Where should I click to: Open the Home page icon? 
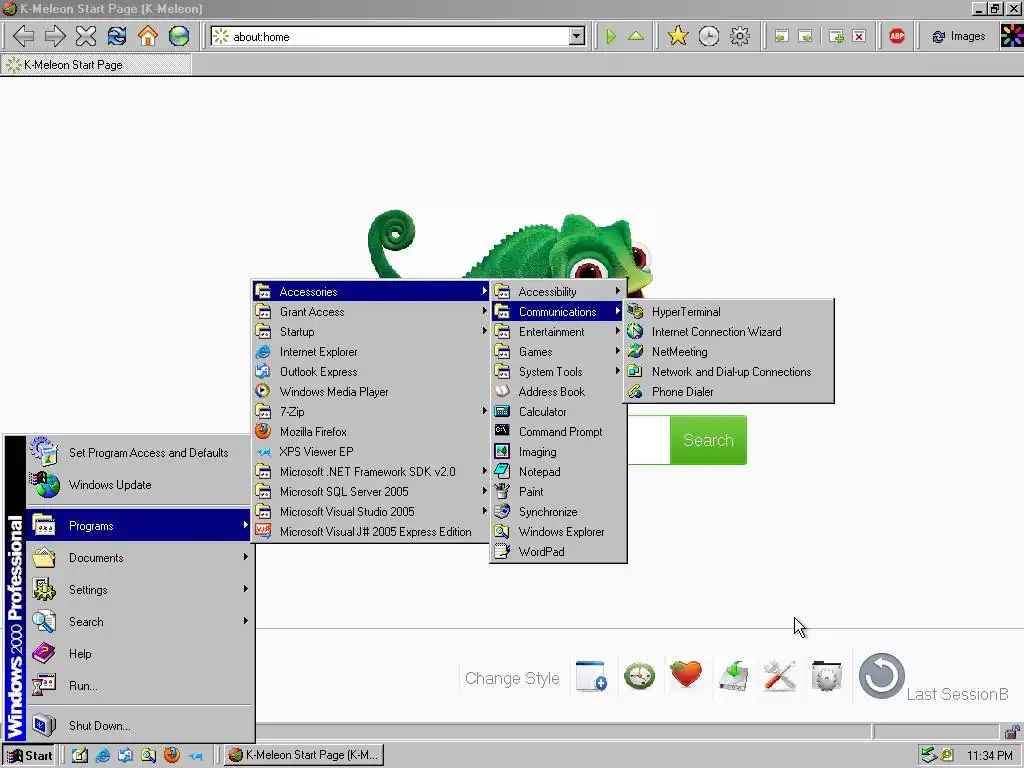(148, 36)
